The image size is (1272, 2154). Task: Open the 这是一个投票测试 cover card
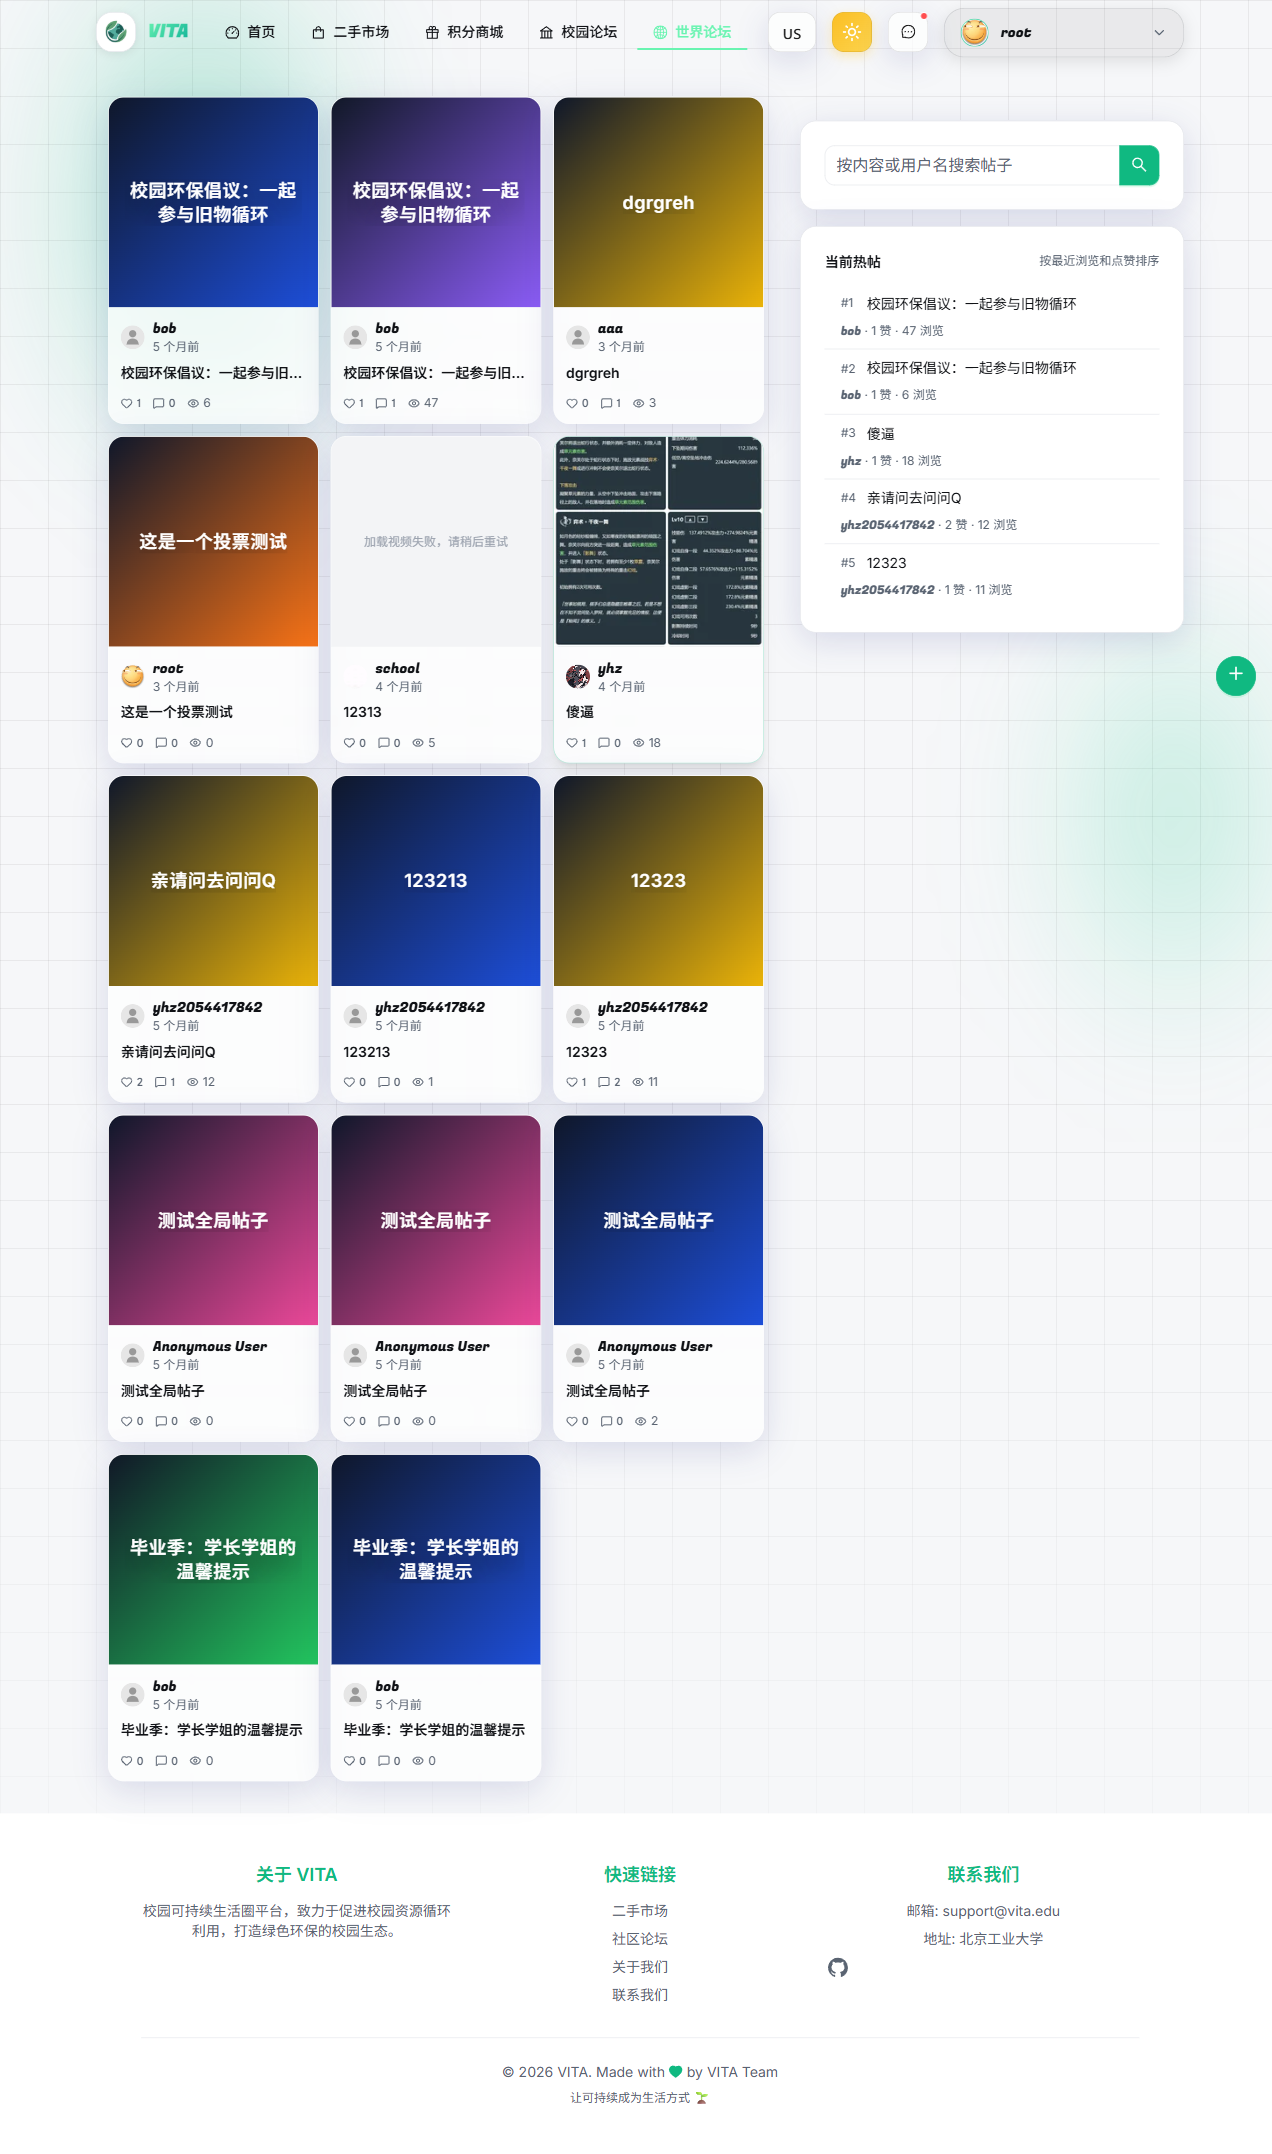tap(213, 542)
